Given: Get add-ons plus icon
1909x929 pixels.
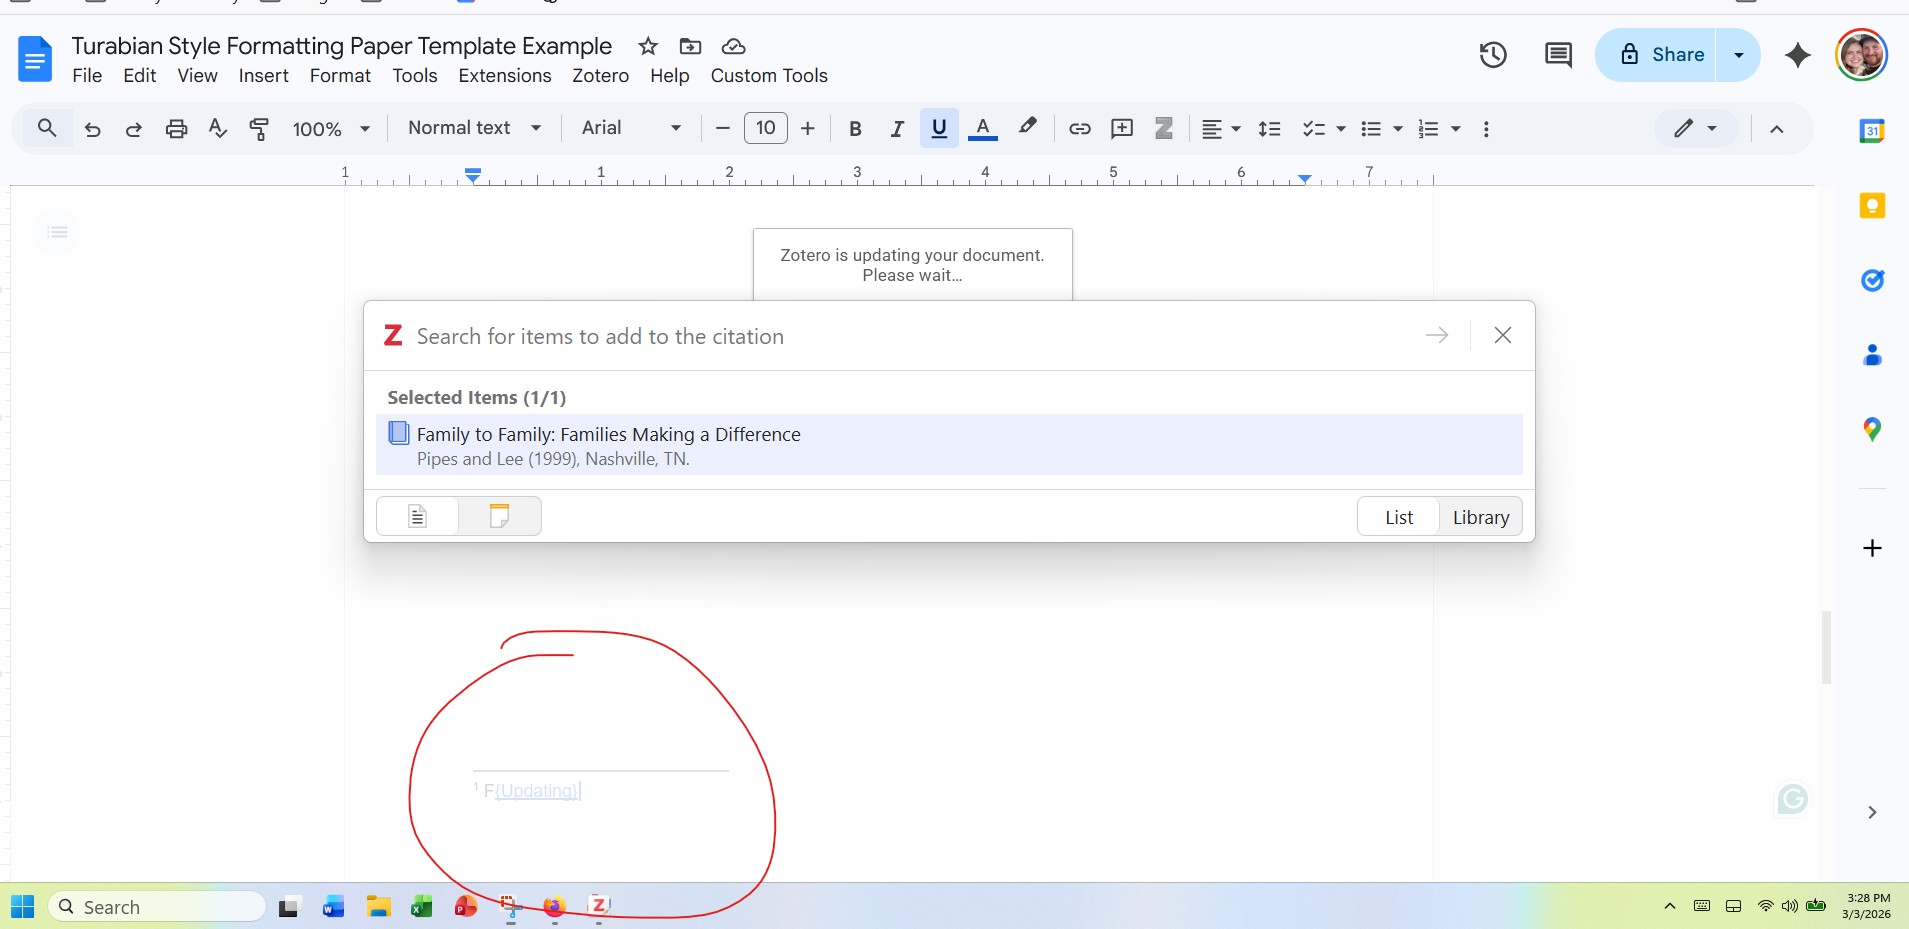Looking at the screenshot, I should coord(1872,548).
